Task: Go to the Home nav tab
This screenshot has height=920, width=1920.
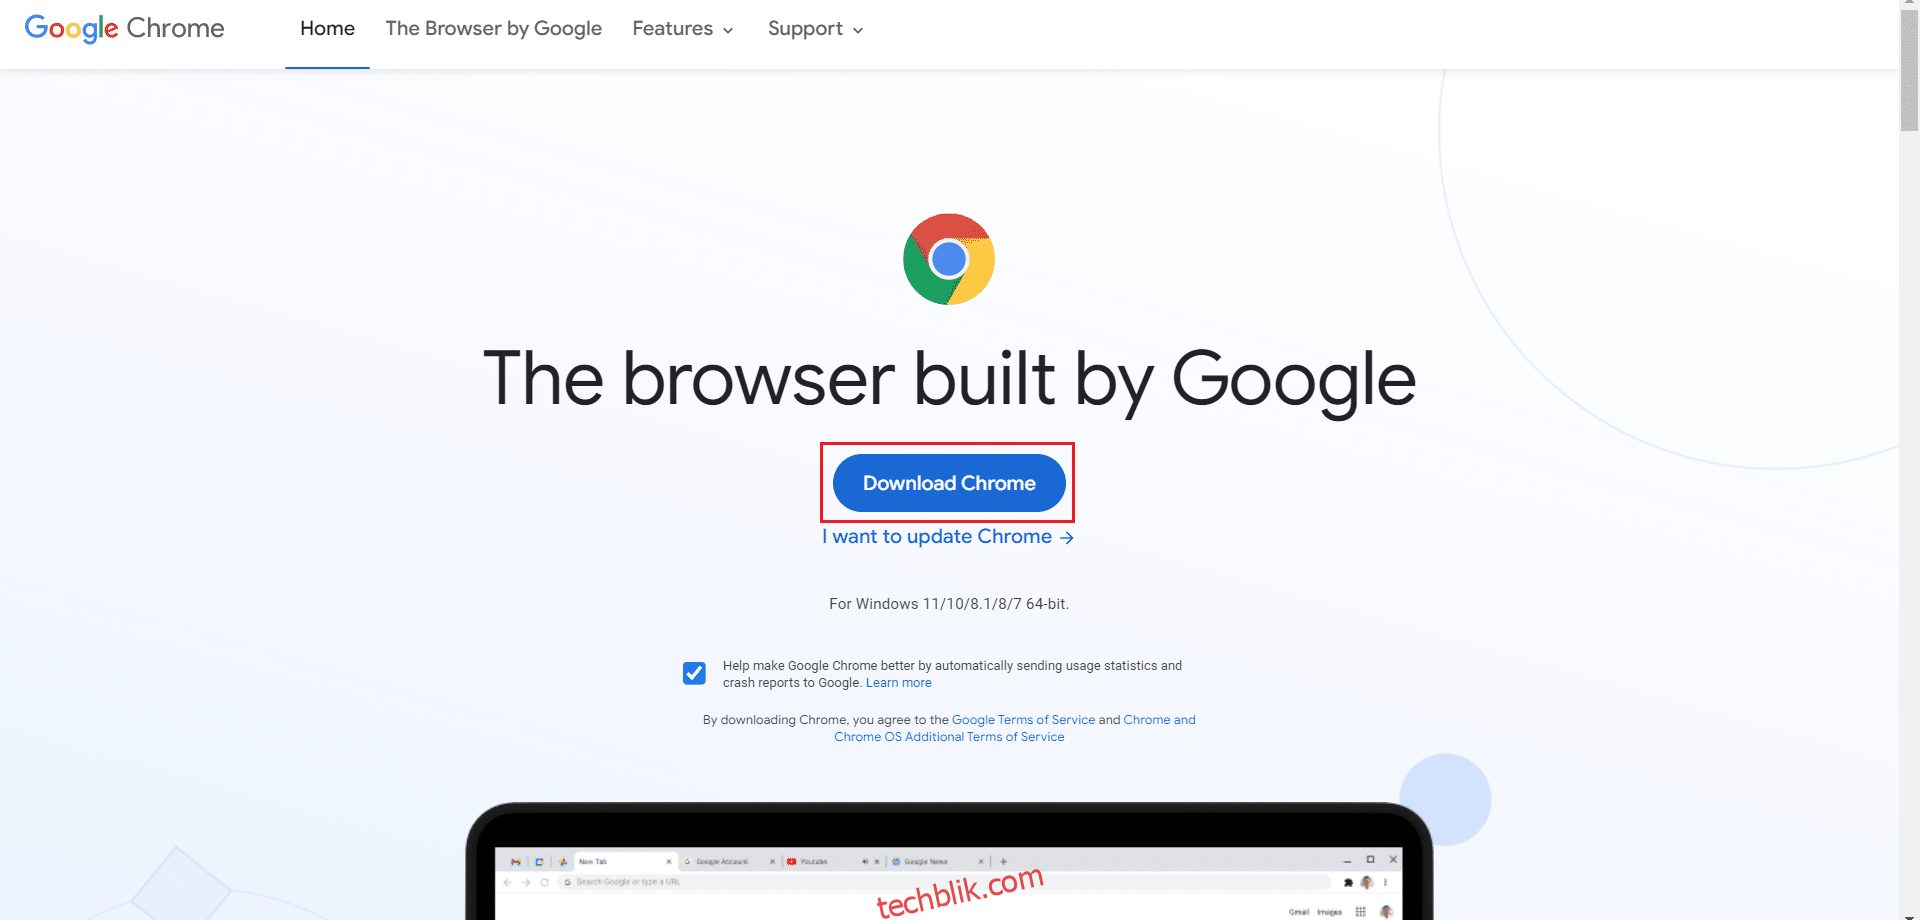Action: (327, 29)
